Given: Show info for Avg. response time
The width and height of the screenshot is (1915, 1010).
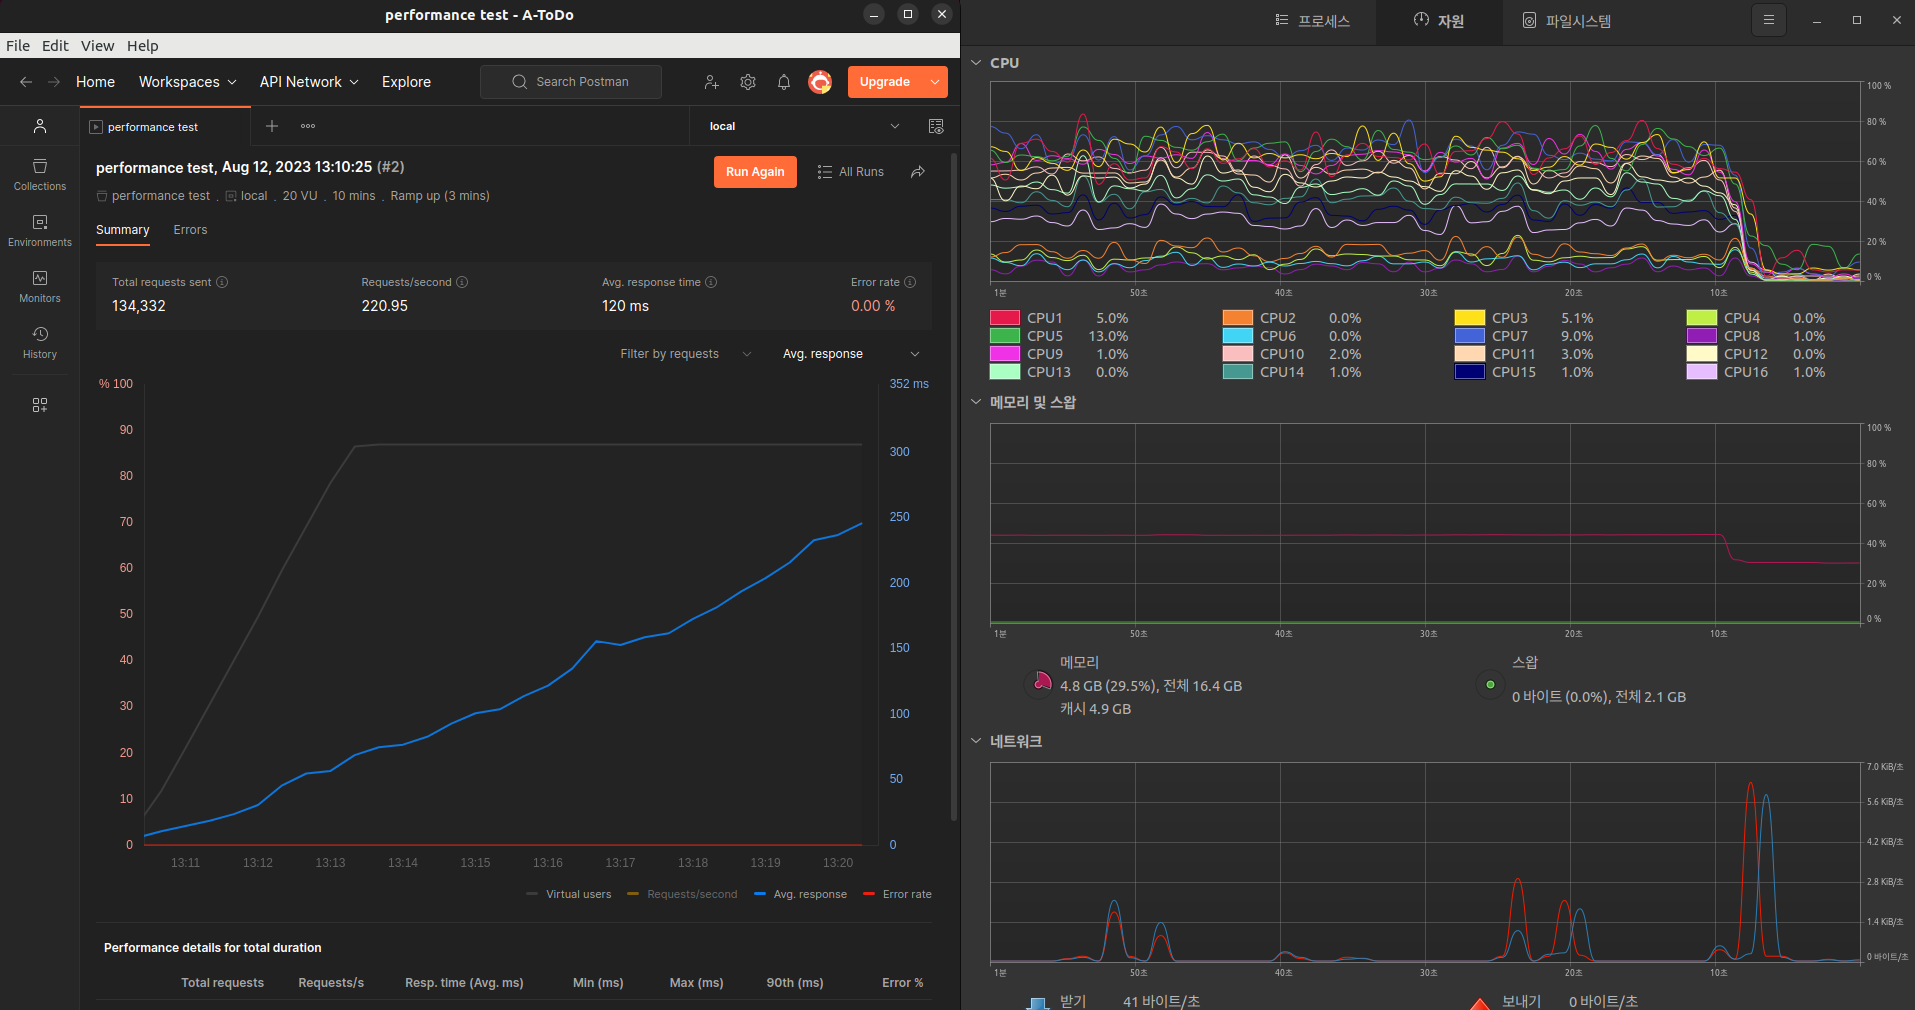Looking at the screenshot, I should click(x=711, y=282).
